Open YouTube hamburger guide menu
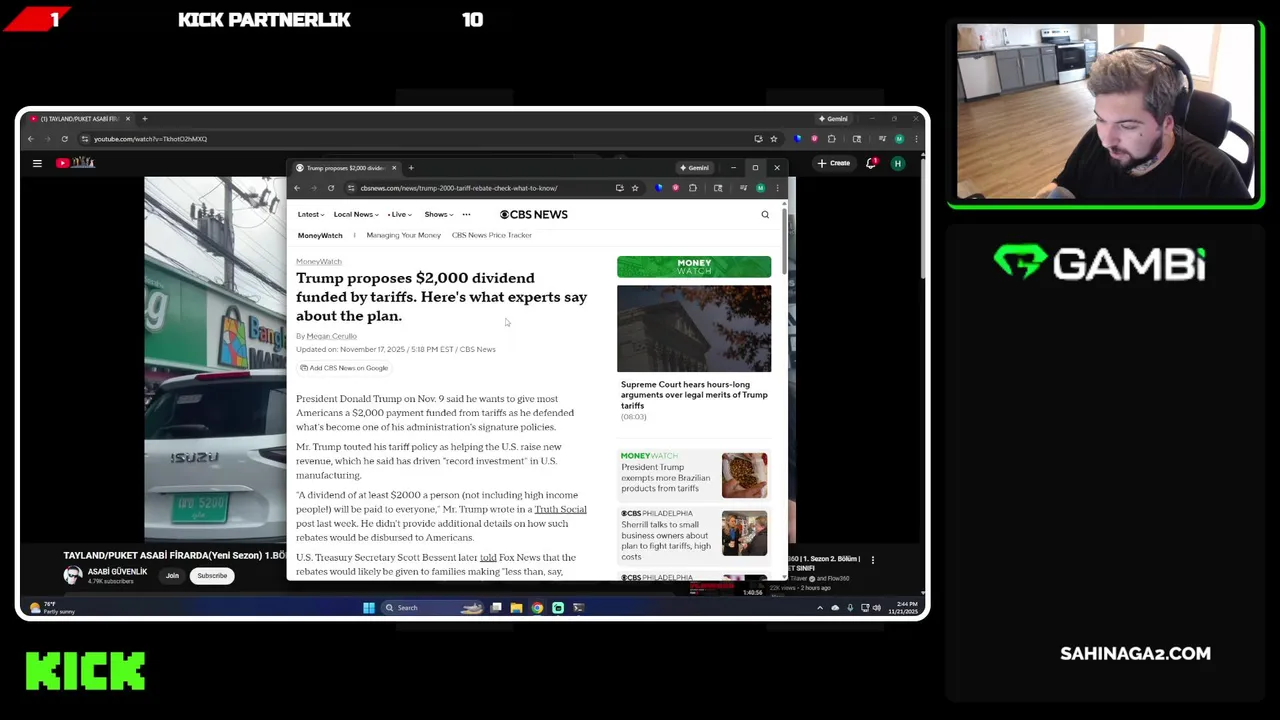 37,163
